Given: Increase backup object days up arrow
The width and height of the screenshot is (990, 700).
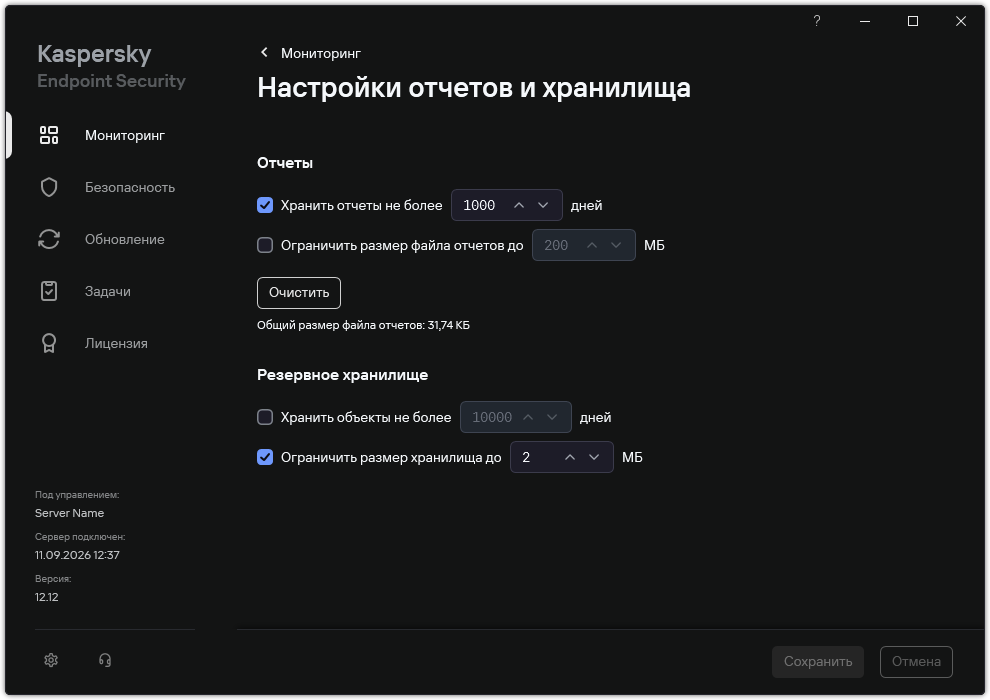Looking at the screenshot, I should (x=528, y=417).
